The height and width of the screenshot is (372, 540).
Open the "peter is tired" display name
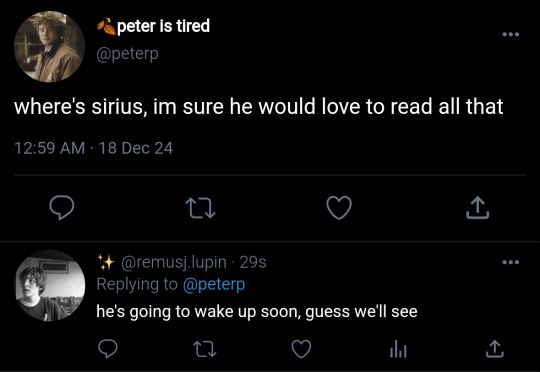tap(163, 26)
